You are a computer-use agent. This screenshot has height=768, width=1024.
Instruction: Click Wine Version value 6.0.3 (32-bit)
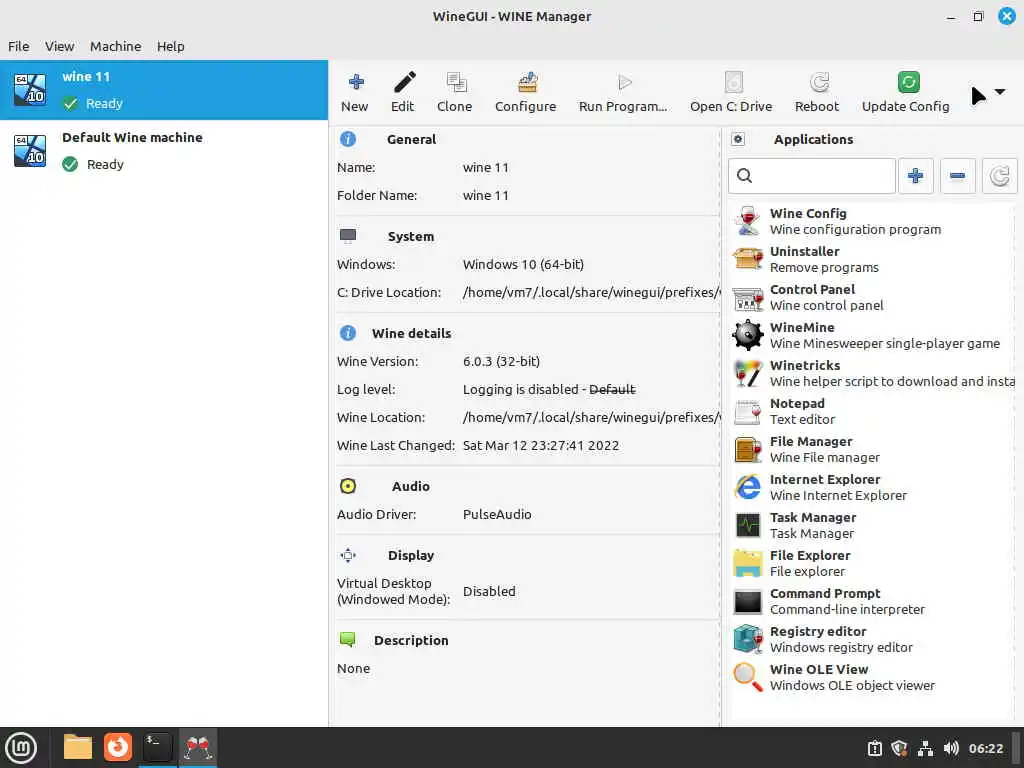[x=501, y=361]
